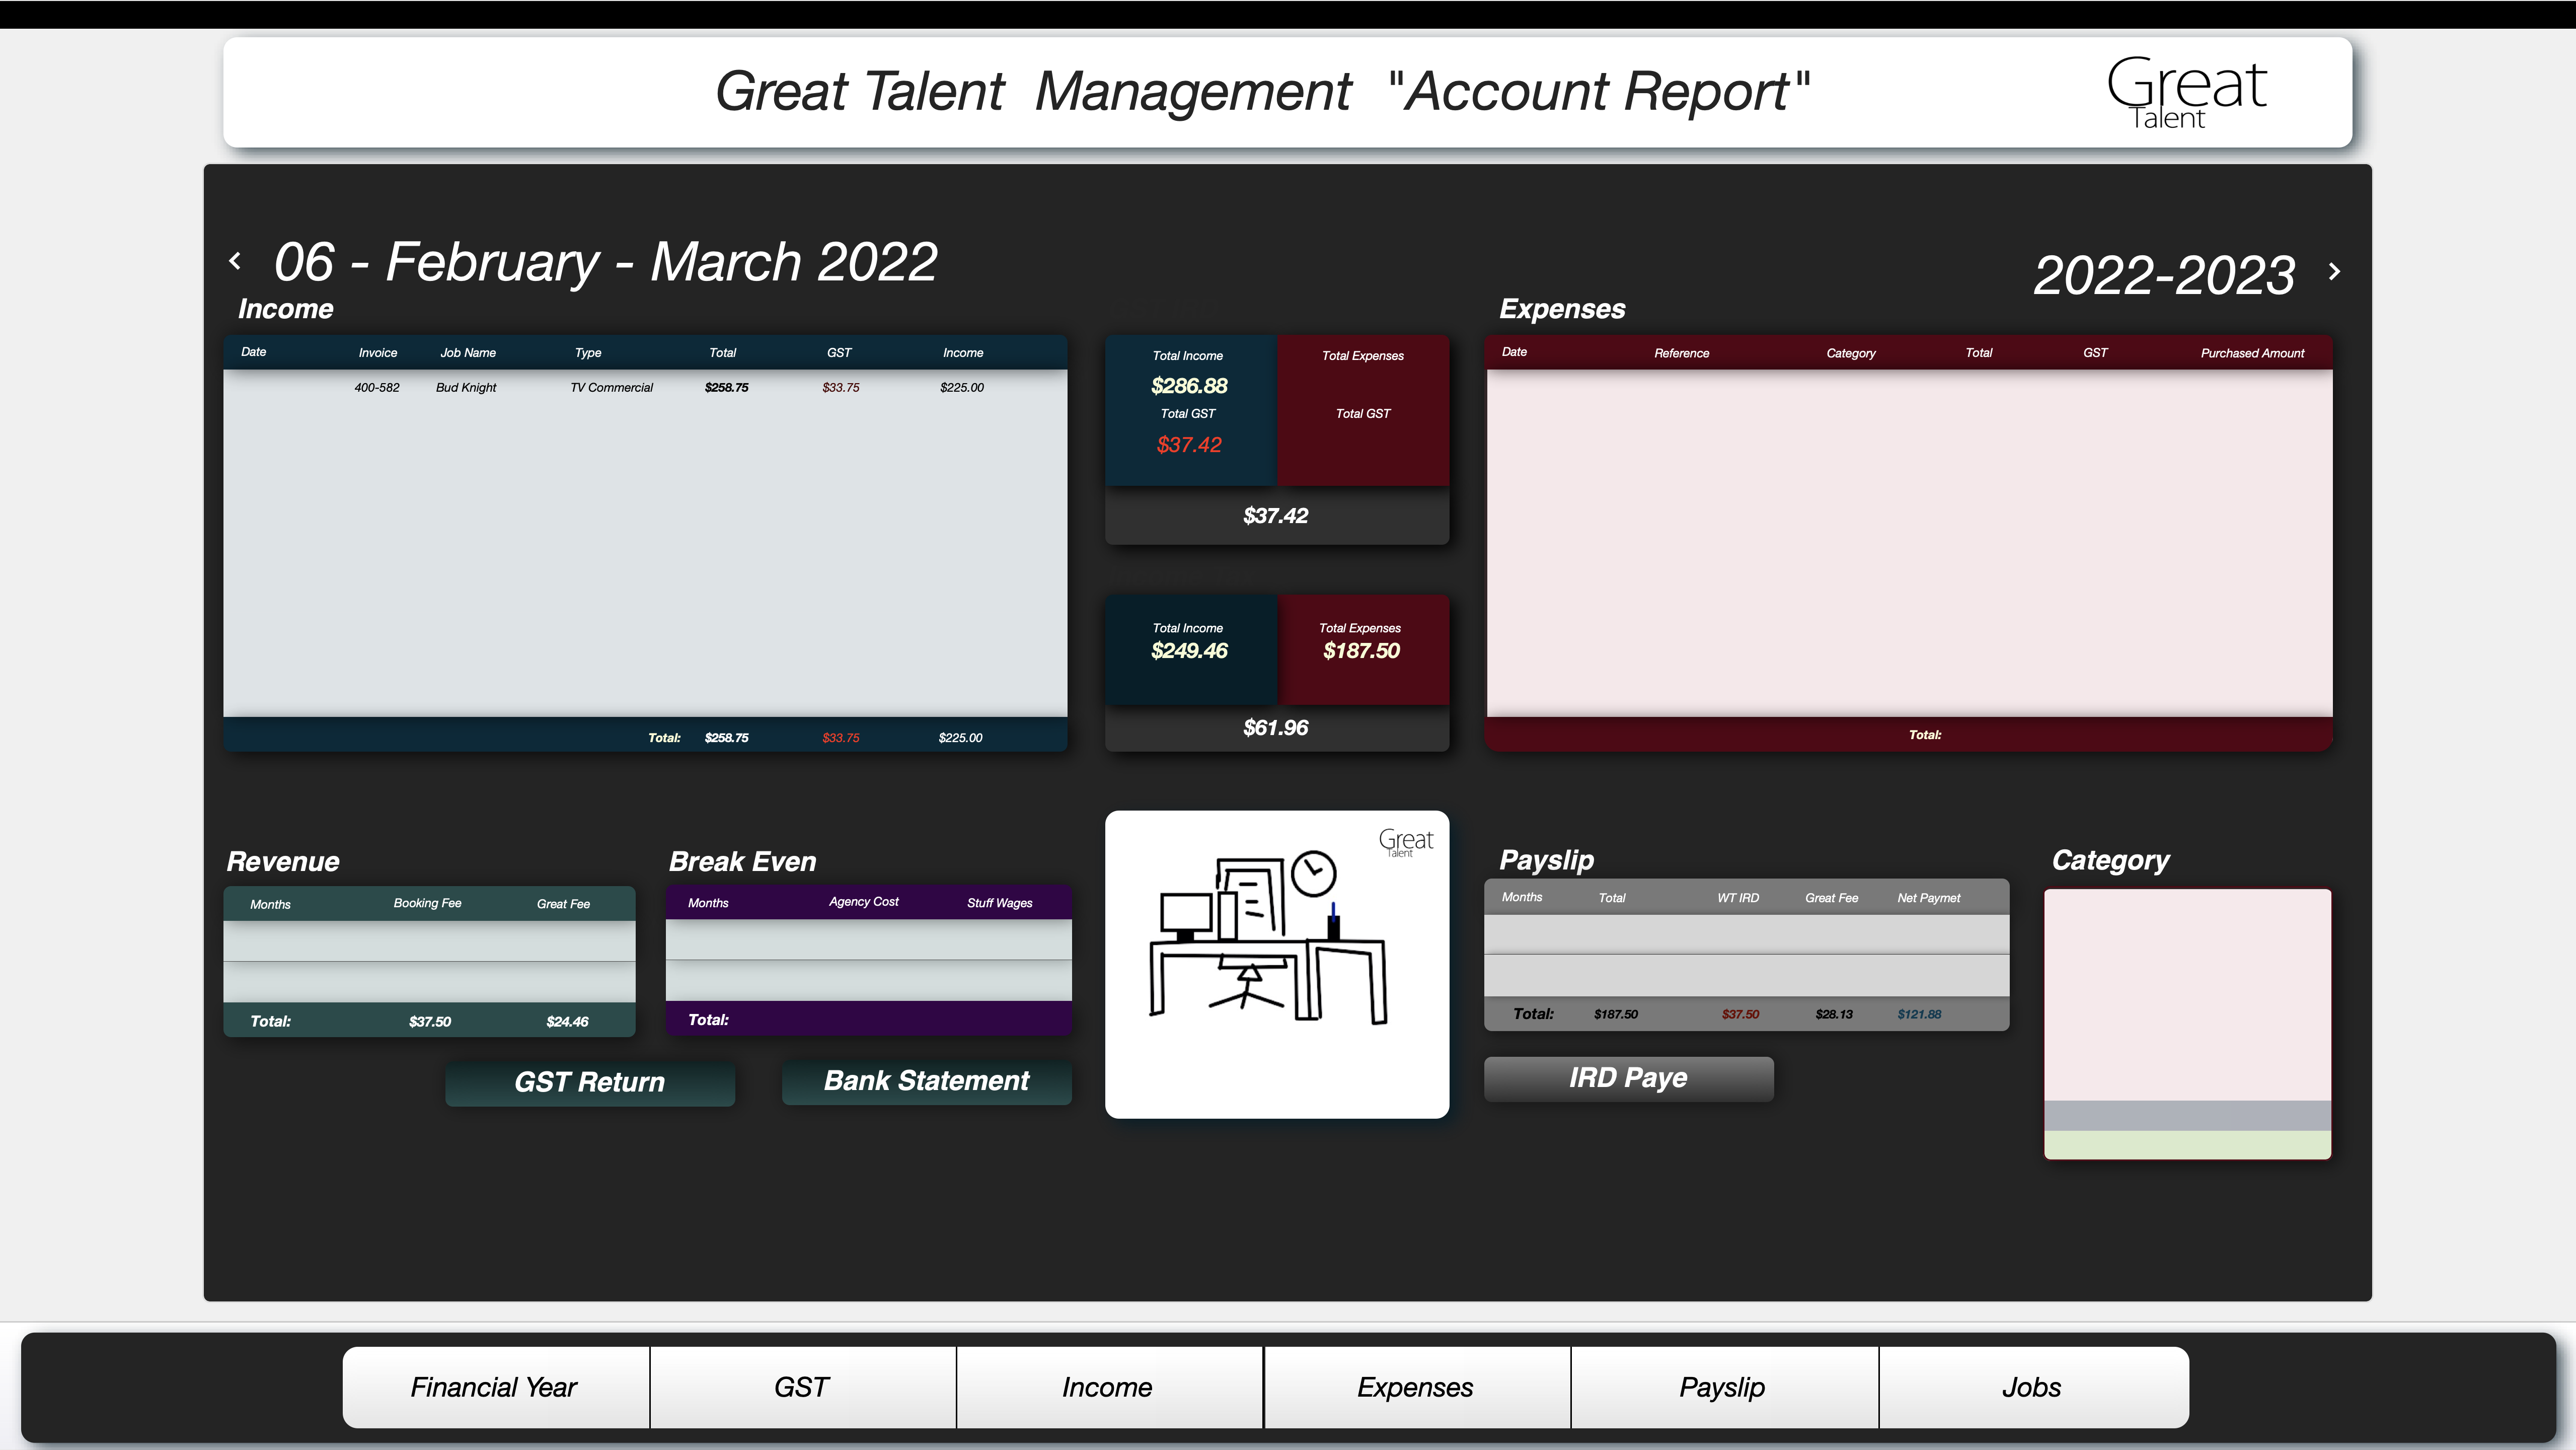Click the Purchased Amount column header
This screenshot has height=1450, width=2576.
[x=2252, y=353]
